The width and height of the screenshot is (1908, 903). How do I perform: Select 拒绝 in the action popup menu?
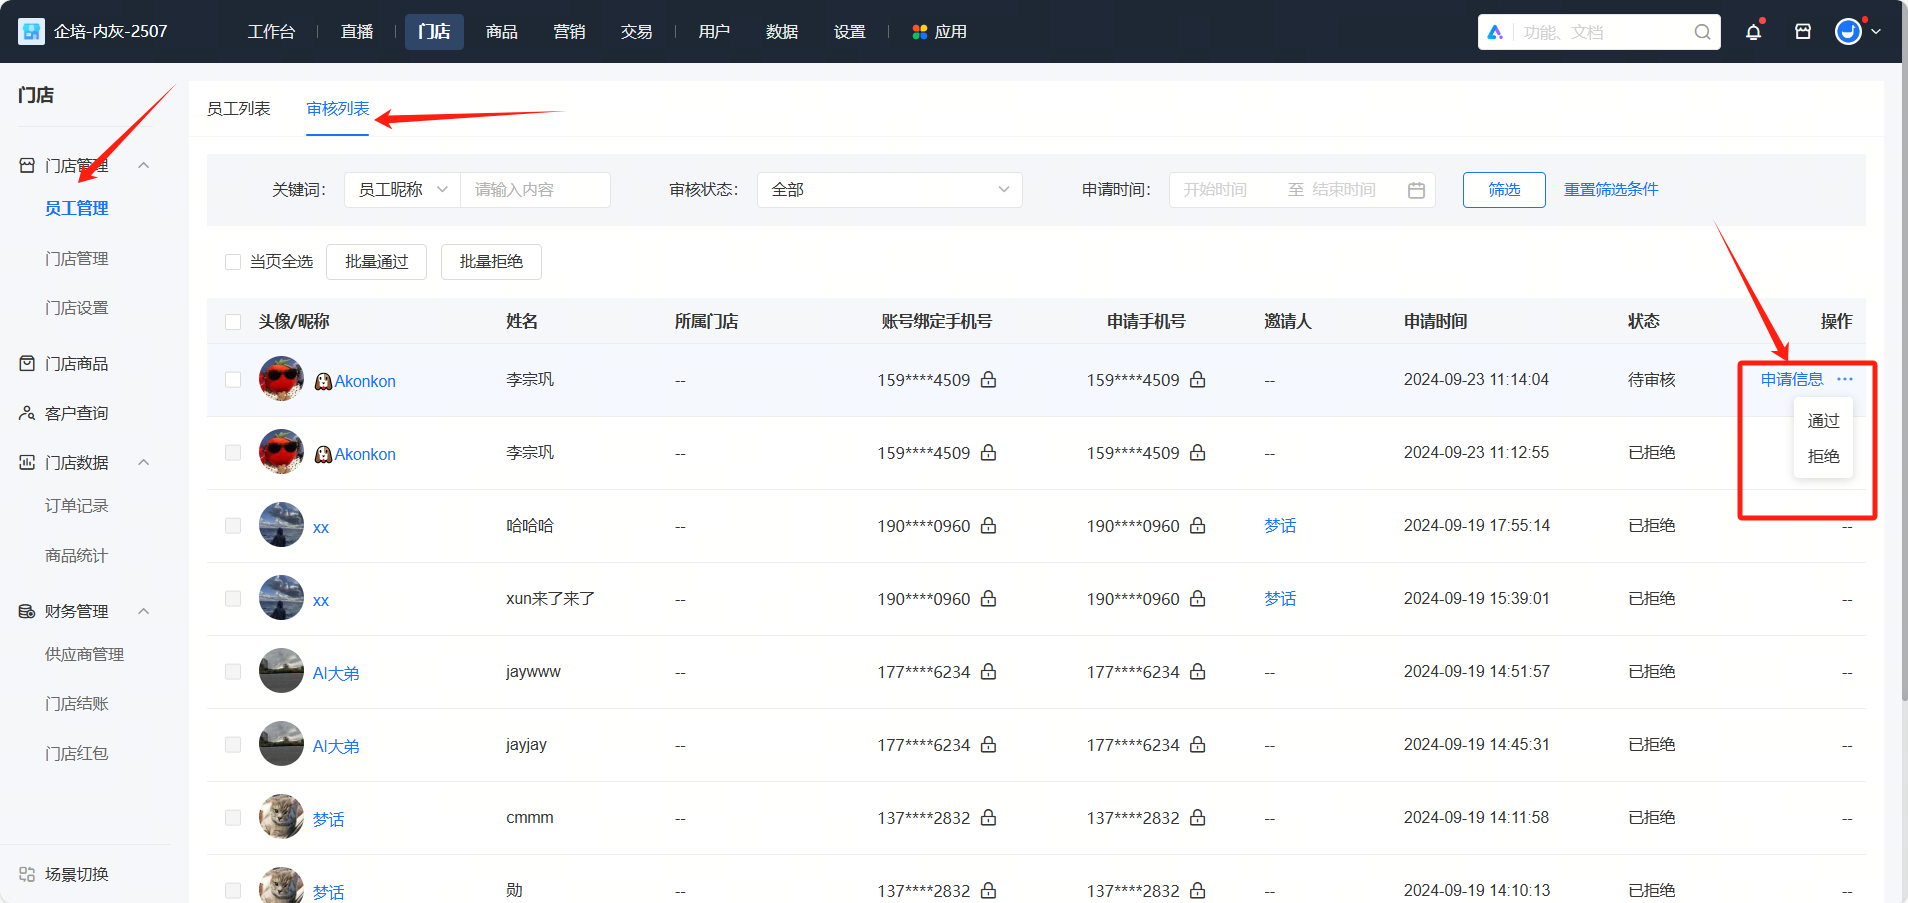coord(1824,456)
